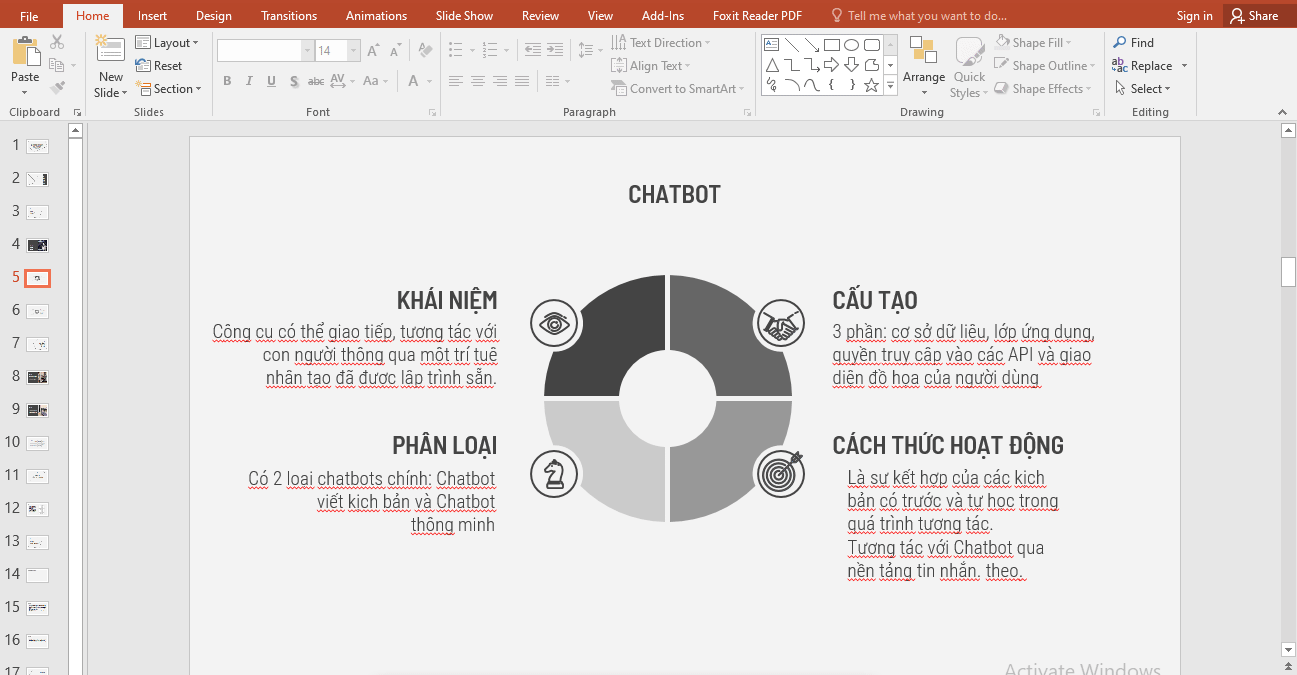Click the Replace button in Editing group
Viewport: 1297px width, 675px height.
(1149, 65)
